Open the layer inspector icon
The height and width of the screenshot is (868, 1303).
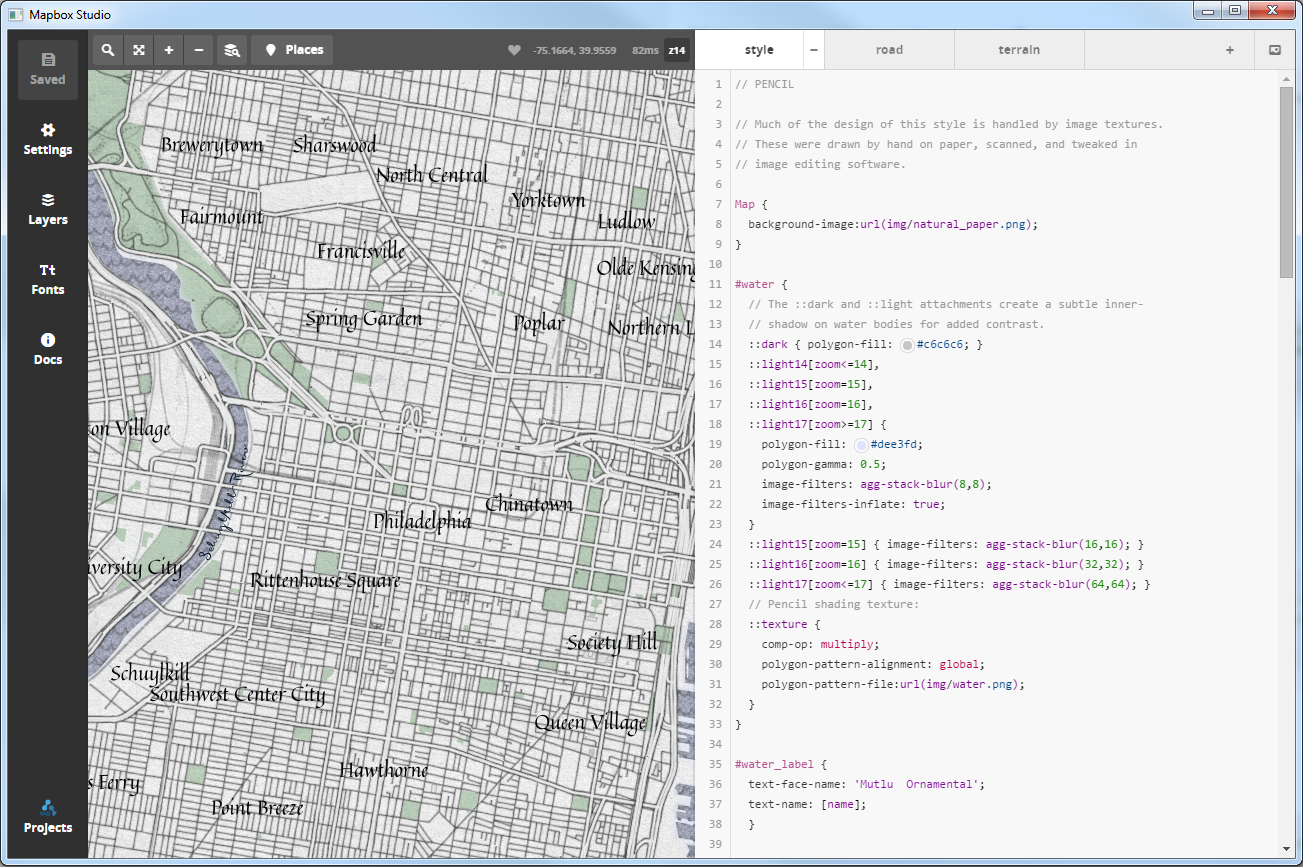pyautogui.click(x=231, y=50)
